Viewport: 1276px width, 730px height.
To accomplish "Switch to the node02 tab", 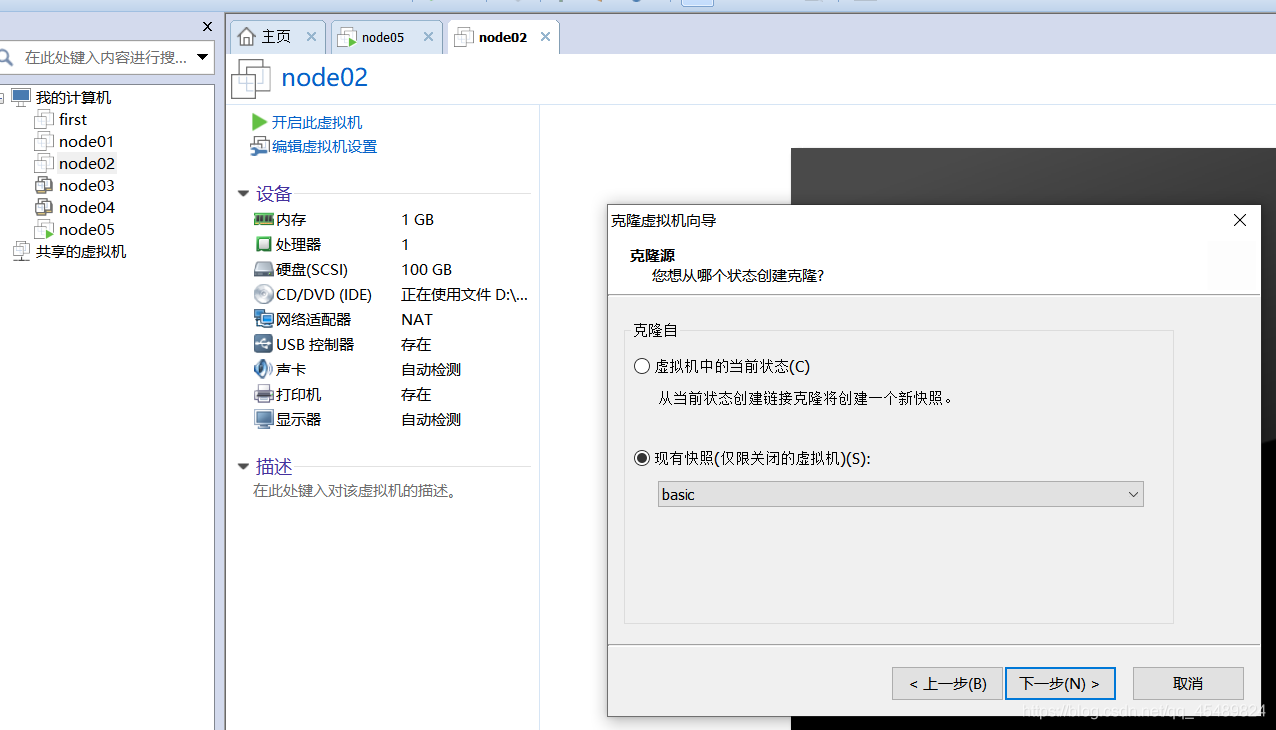I will 503,37.
